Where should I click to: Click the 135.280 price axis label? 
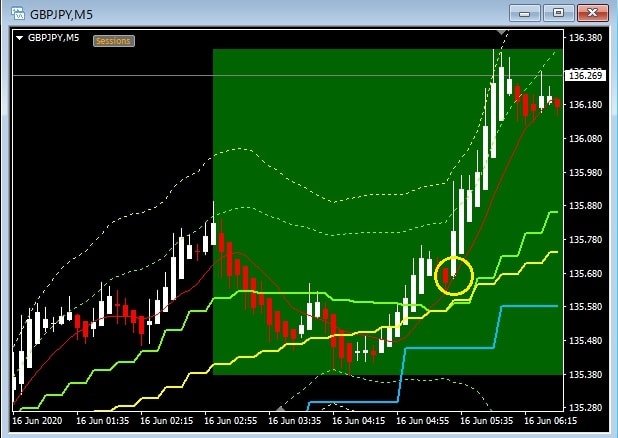pos(584,408)
